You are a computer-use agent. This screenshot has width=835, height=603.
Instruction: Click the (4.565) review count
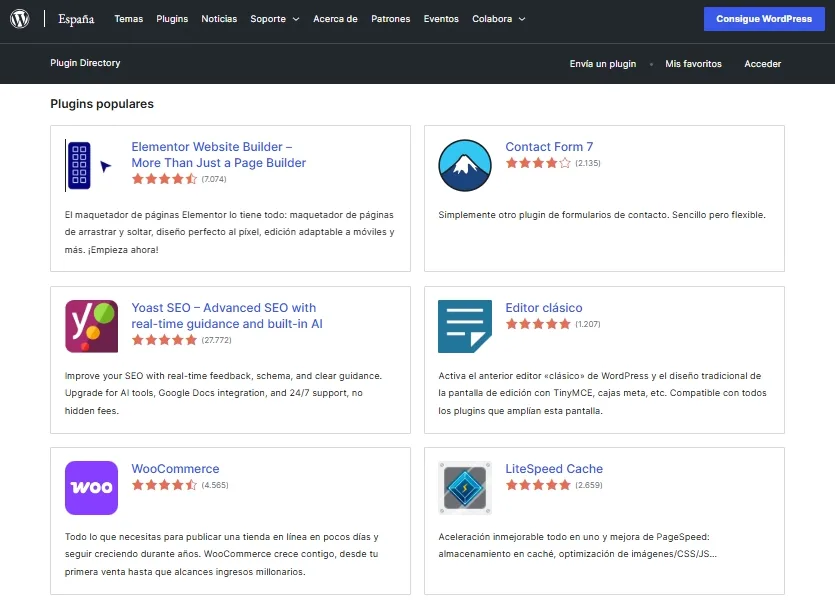point(215,485)
